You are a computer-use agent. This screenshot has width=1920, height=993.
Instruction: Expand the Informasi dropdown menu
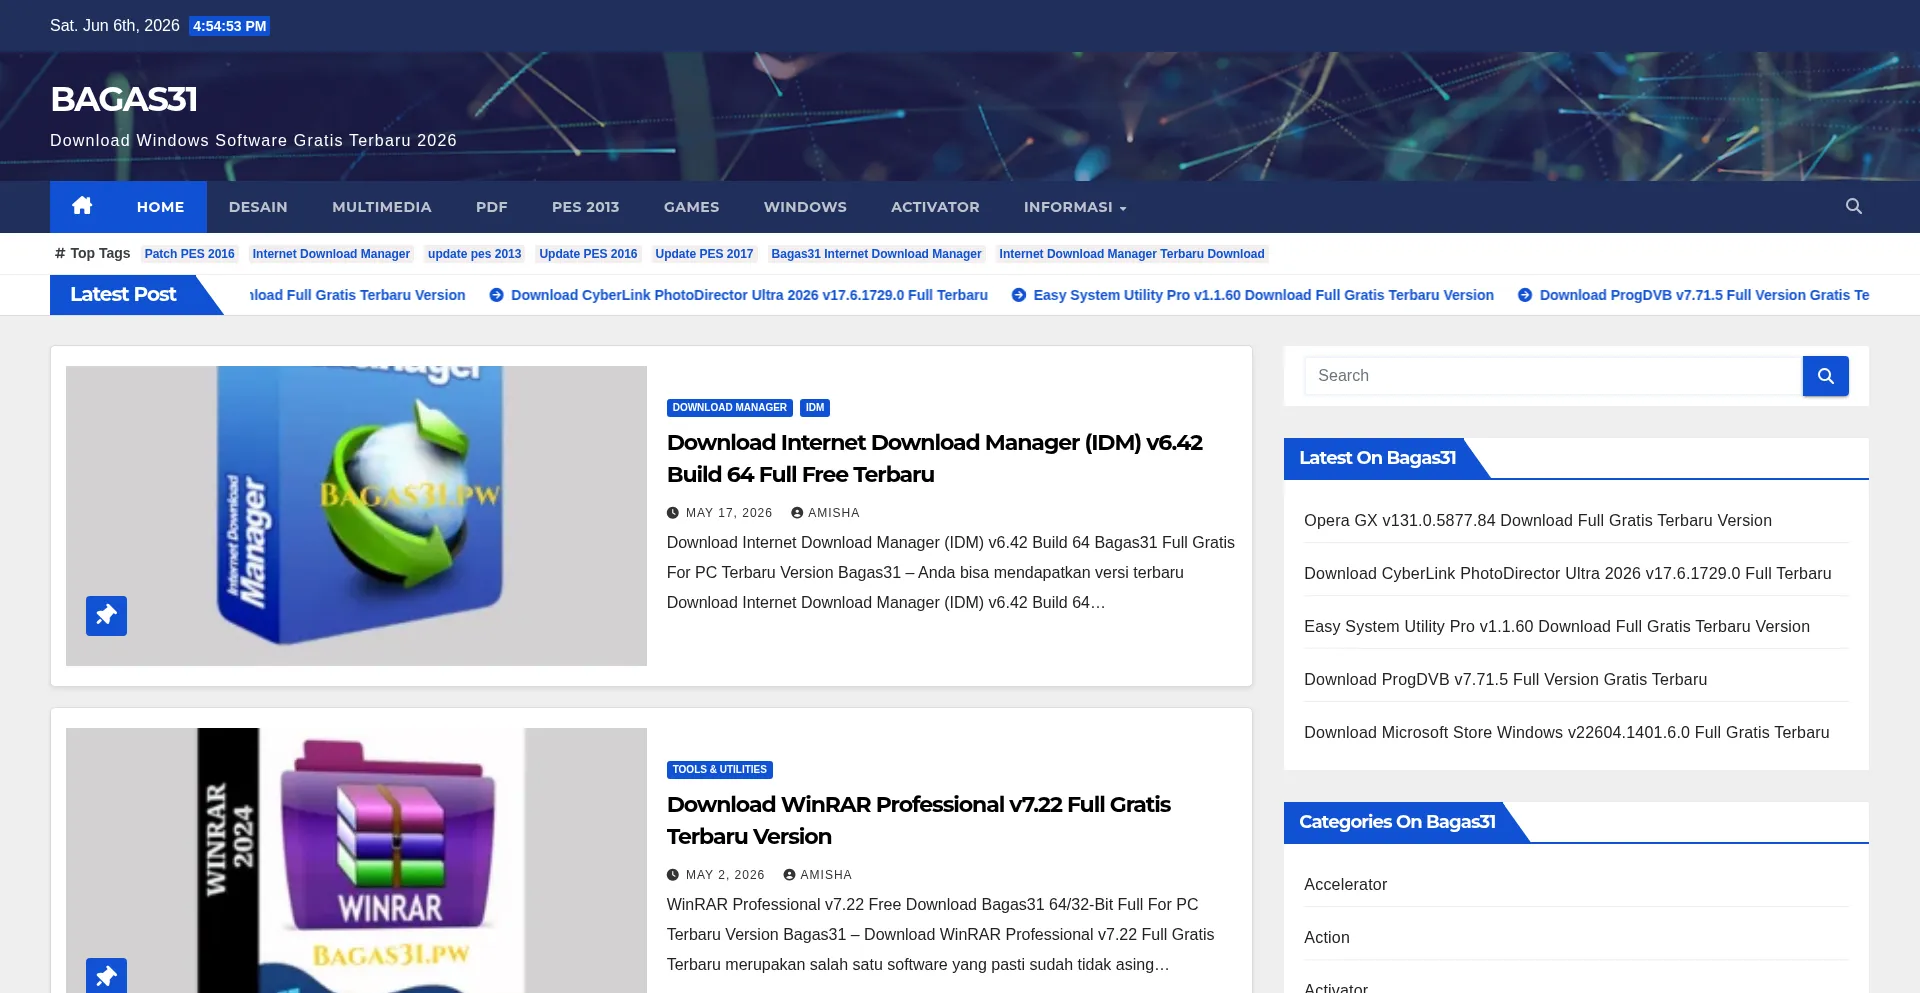click(1075, 207)
